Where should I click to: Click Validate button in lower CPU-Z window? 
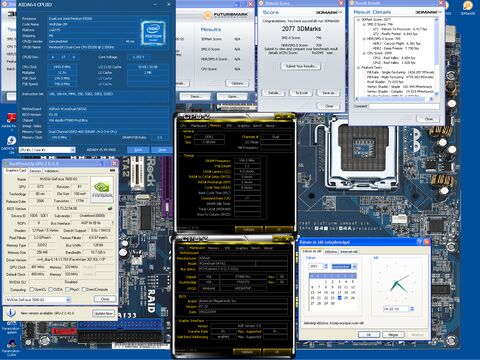[246, 352]
